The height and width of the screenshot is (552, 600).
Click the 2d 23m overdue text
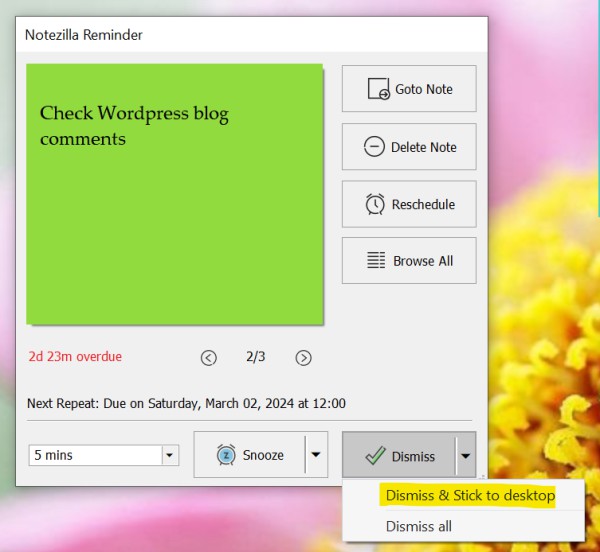[75, 357]
